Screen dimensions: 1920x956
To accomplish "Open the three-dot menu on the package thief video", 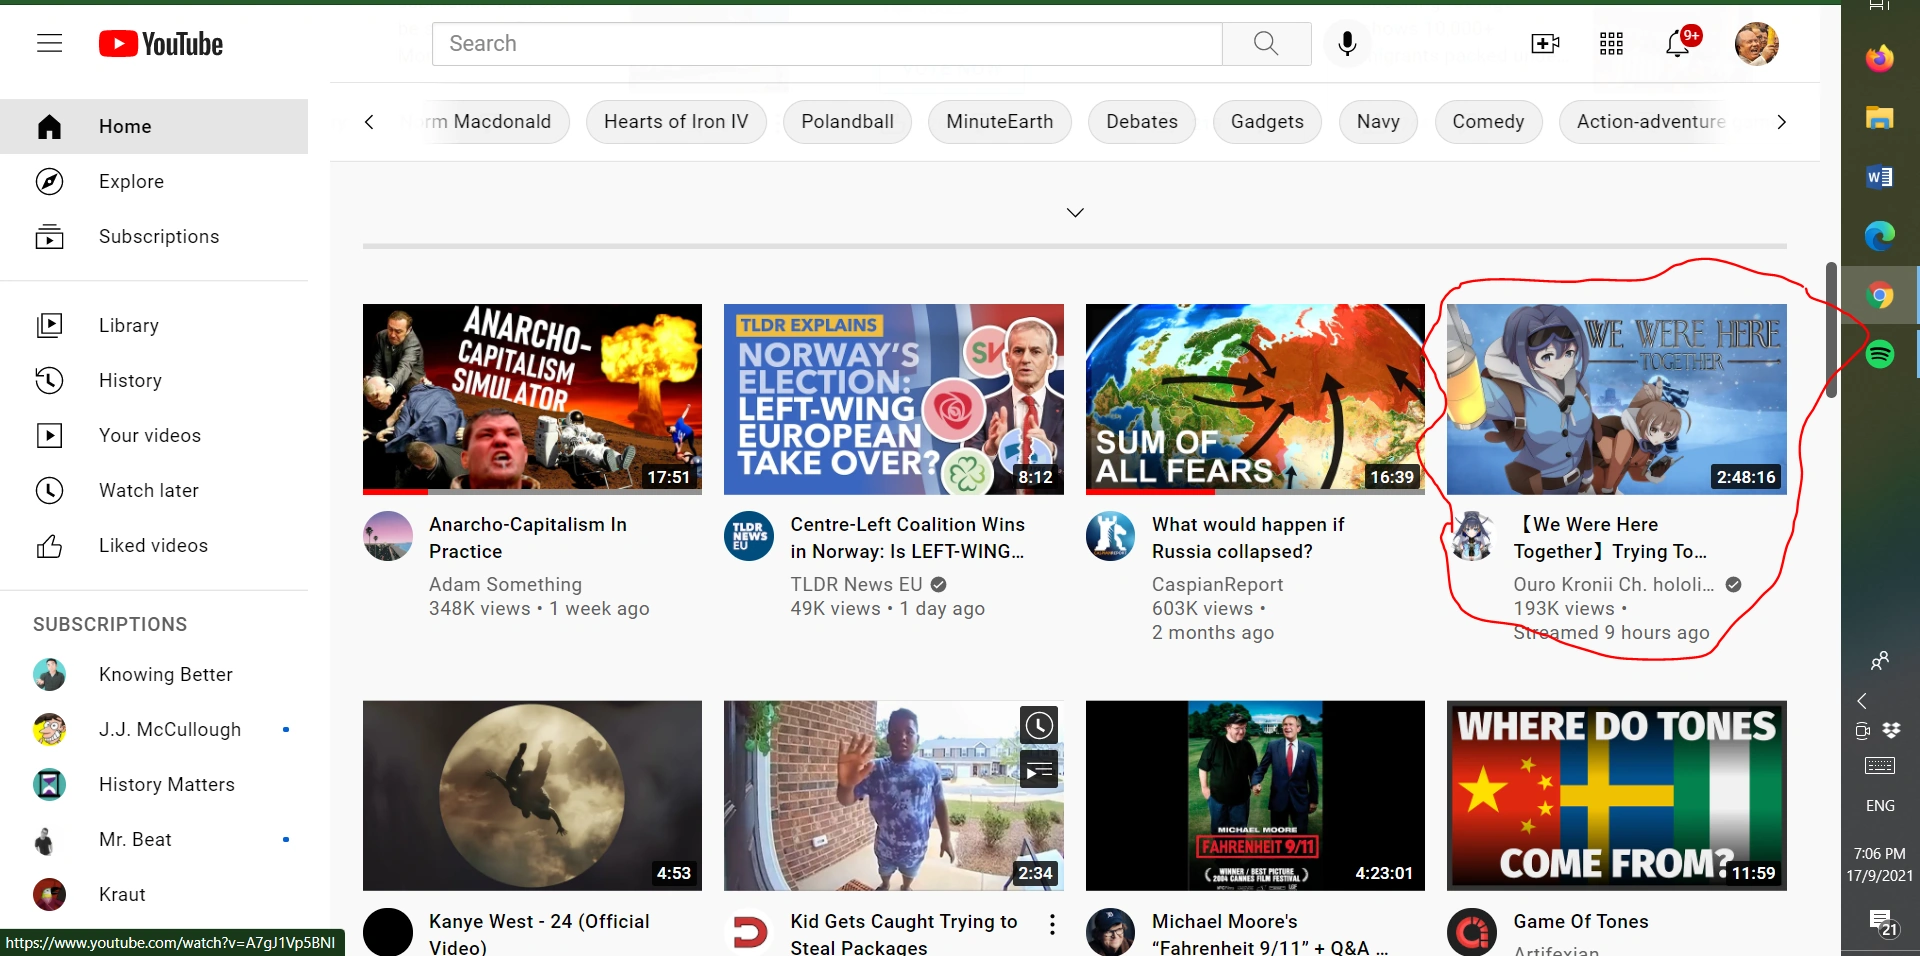I will [1052, 925].
